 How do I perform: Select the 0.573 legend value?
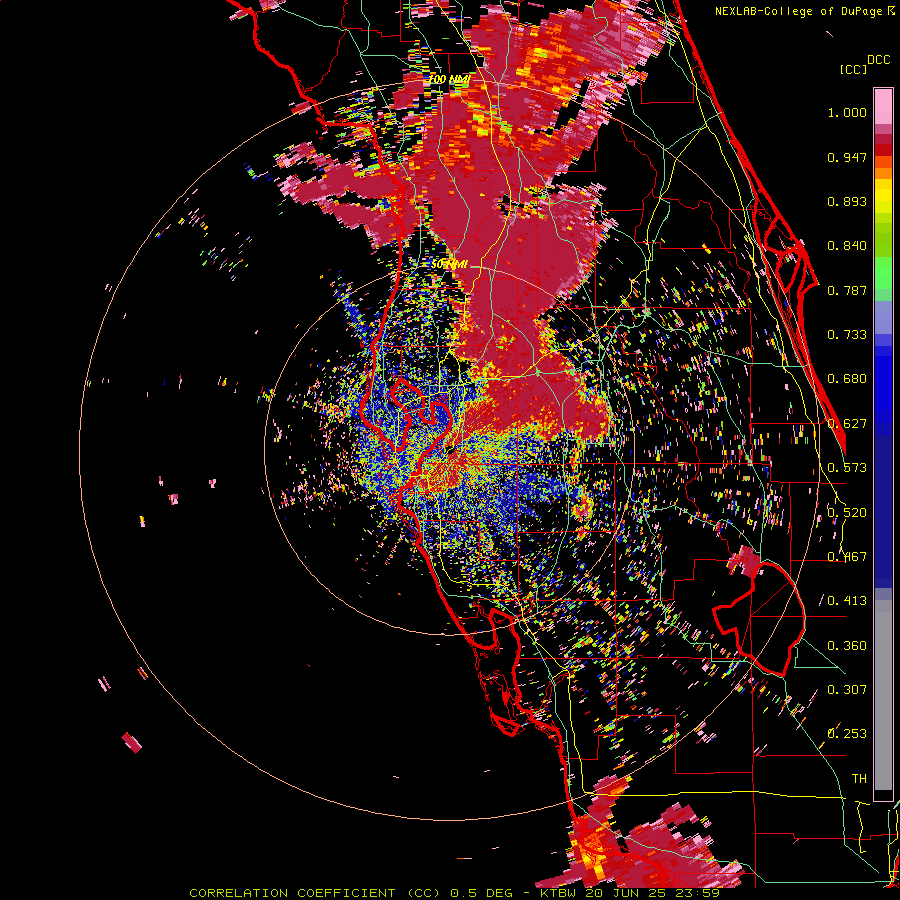tap(847, 468)
